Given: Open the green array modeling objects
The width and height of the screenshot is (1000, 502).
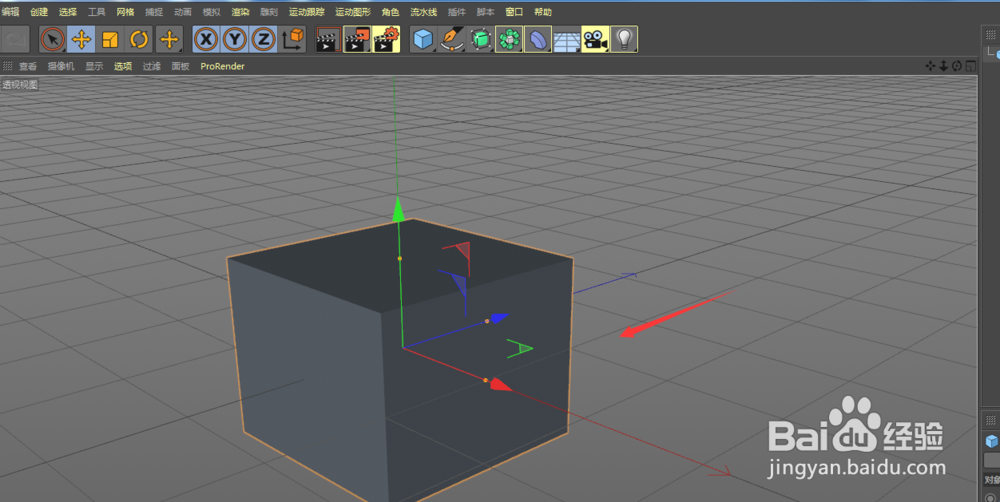Looking at the screenshot, I should pyautogui.click(x=509, y=40).
